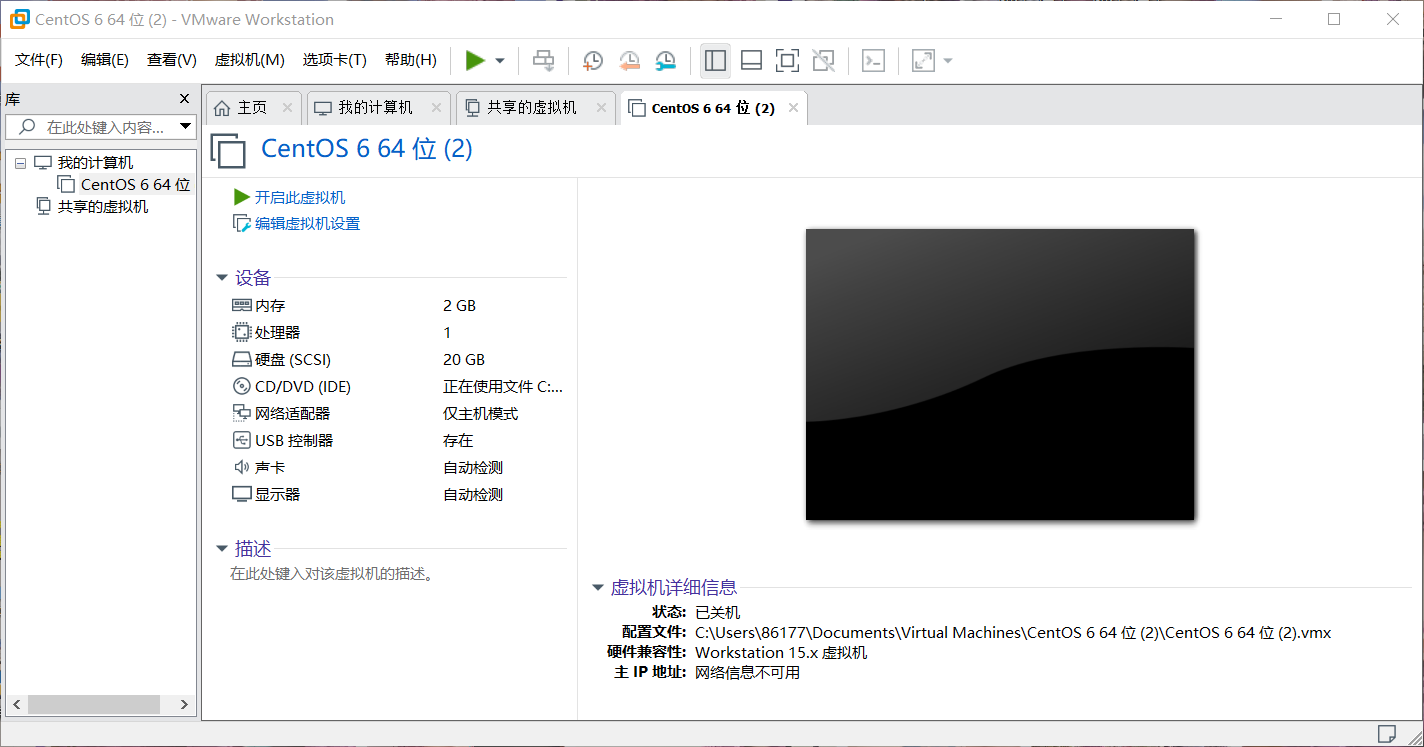Click the virtual machine screen thumbnail

coord(1000,374)
